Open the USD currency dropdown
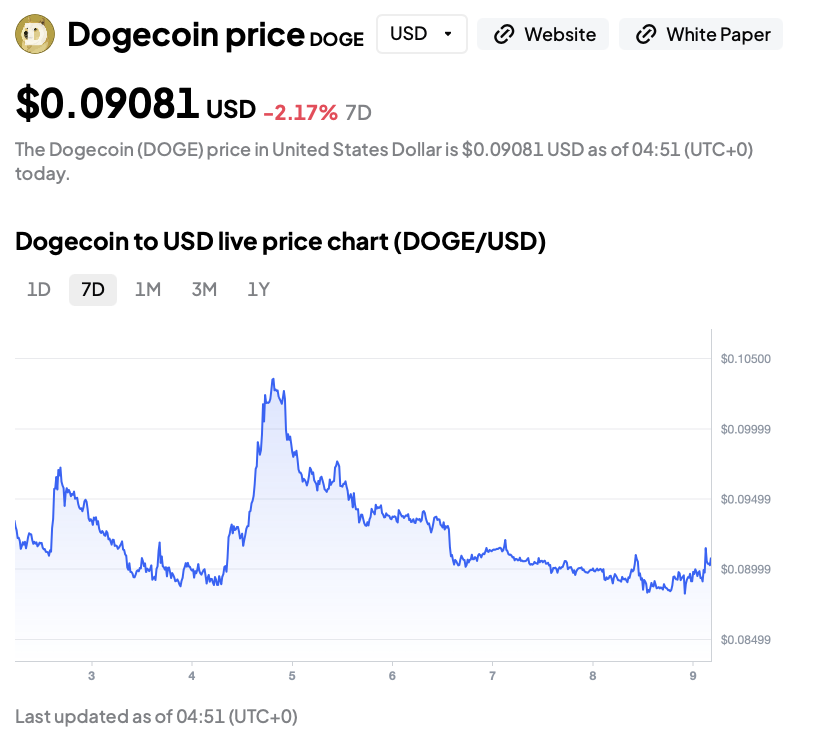 tap(420, 34)
